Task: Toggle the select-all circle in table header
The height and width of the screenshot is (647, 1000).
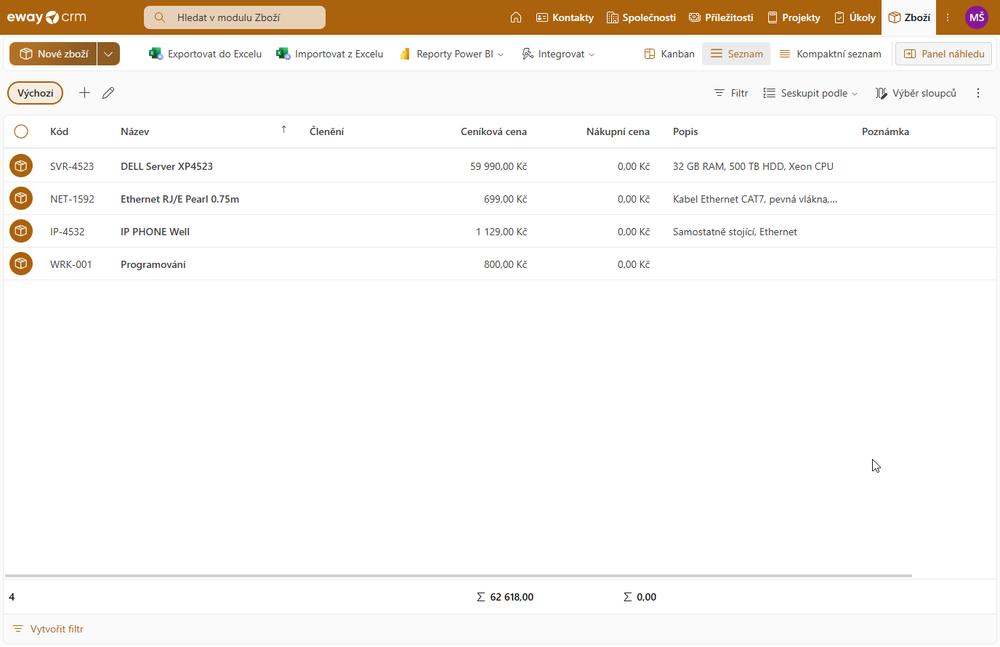Action: point(21,131)
